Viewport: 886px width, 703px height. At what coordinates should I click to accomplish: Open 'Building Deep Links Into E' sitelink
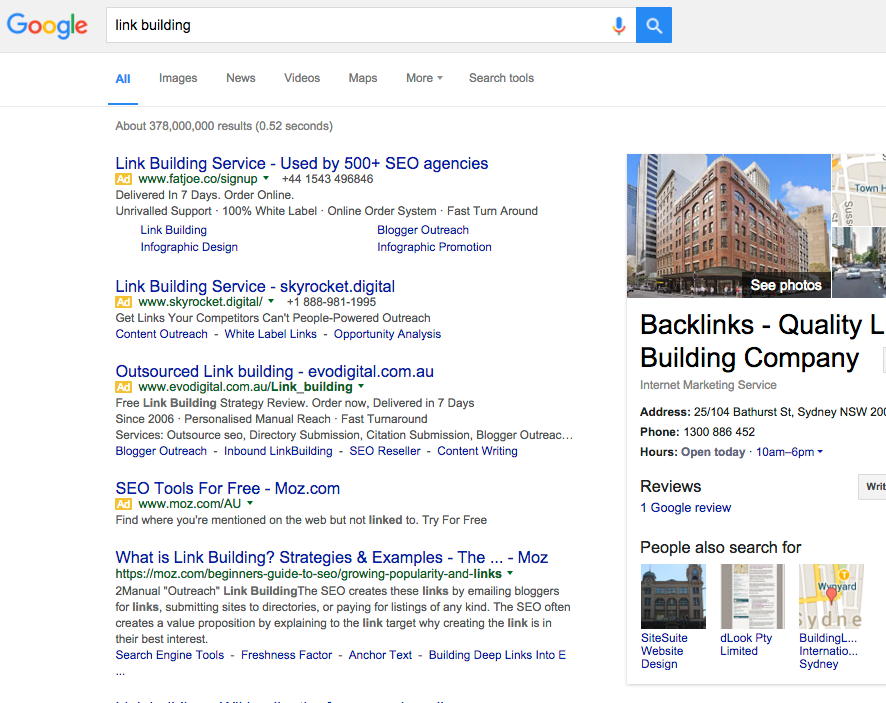point(497,655)
